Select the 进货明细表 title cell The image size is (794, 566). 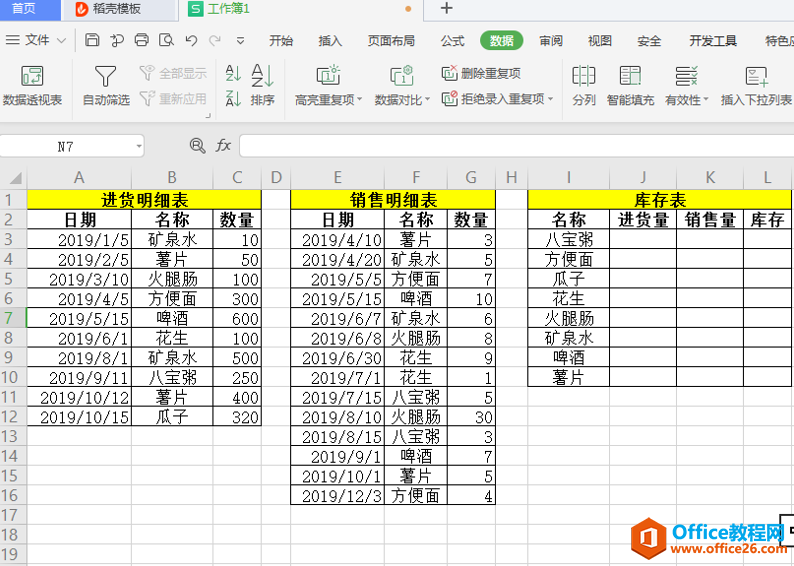click(x=144, y=199)
